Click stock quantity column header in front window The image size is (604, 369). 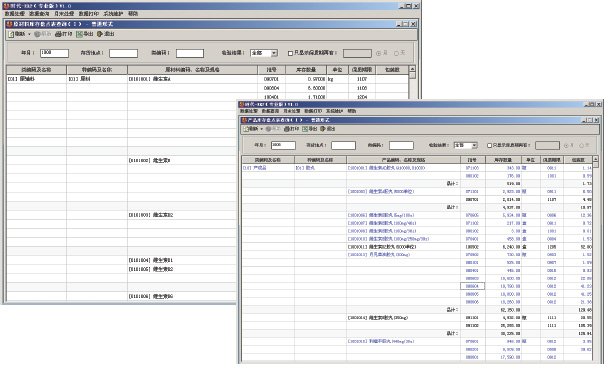click(x=503, y=159)
